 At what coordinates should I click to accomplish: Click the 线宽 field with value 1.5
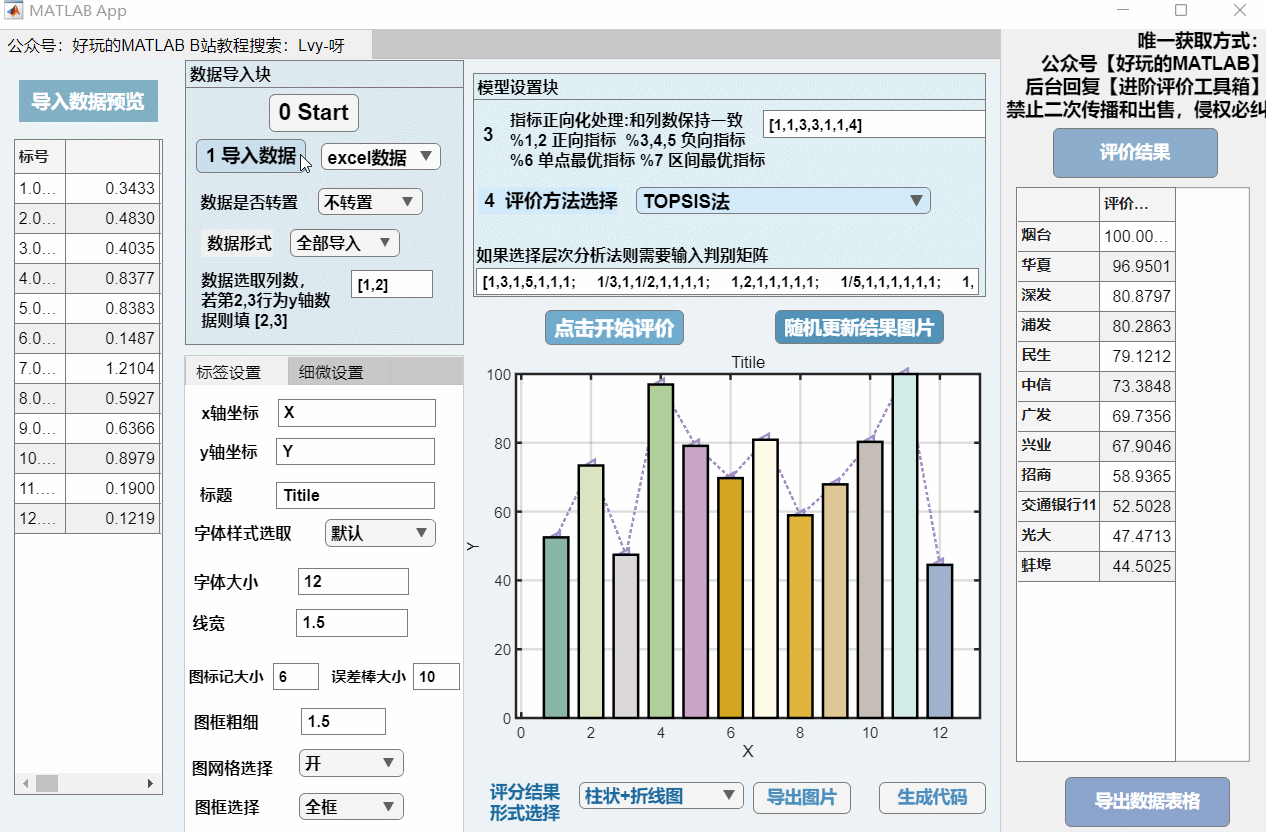coord(352,622)
